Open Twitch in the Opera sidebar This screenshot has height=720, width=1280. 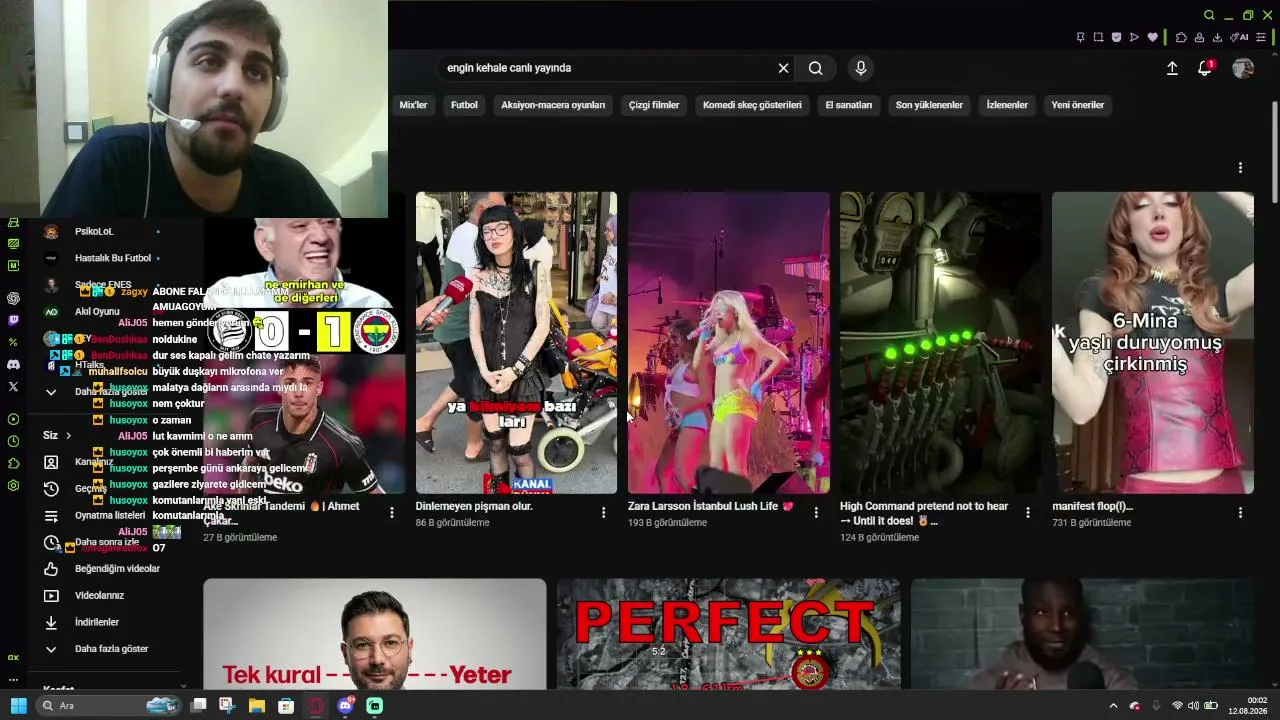click(13, 321)
